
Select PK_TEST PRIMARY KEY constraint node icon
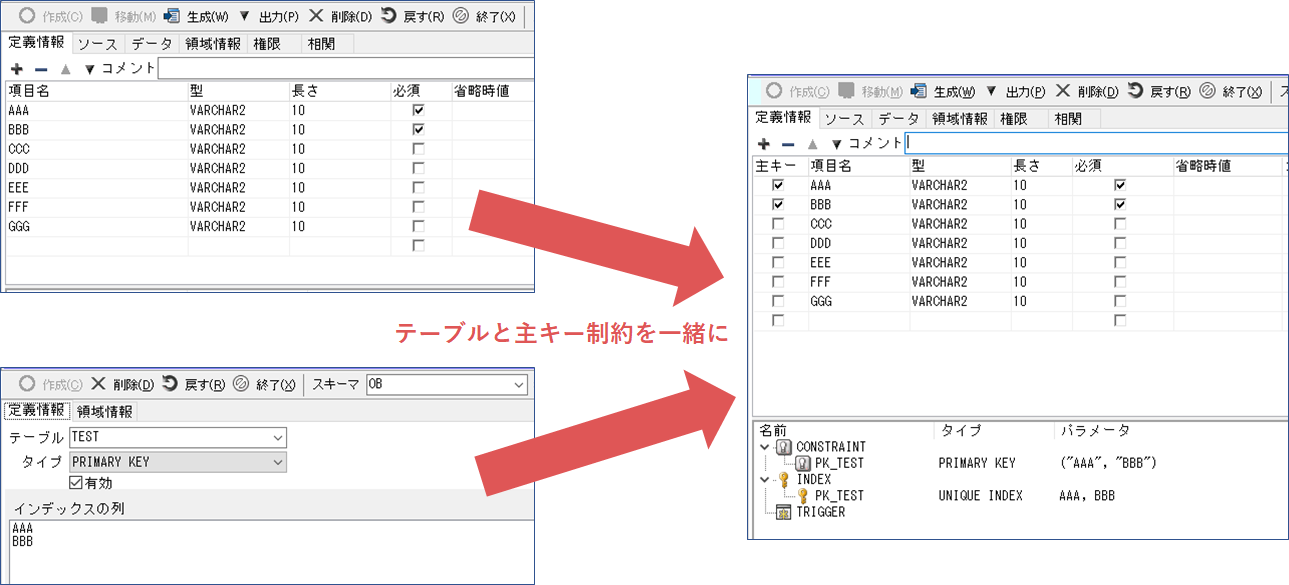tap(802, 463)
